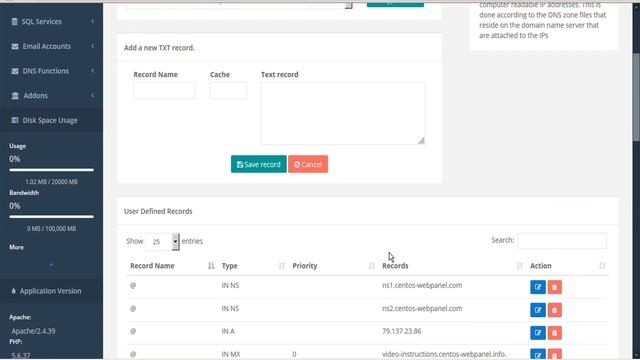640x360 pixels.
Task: Click the DNS Functions sidebar icon
Action: coord(15,71)
